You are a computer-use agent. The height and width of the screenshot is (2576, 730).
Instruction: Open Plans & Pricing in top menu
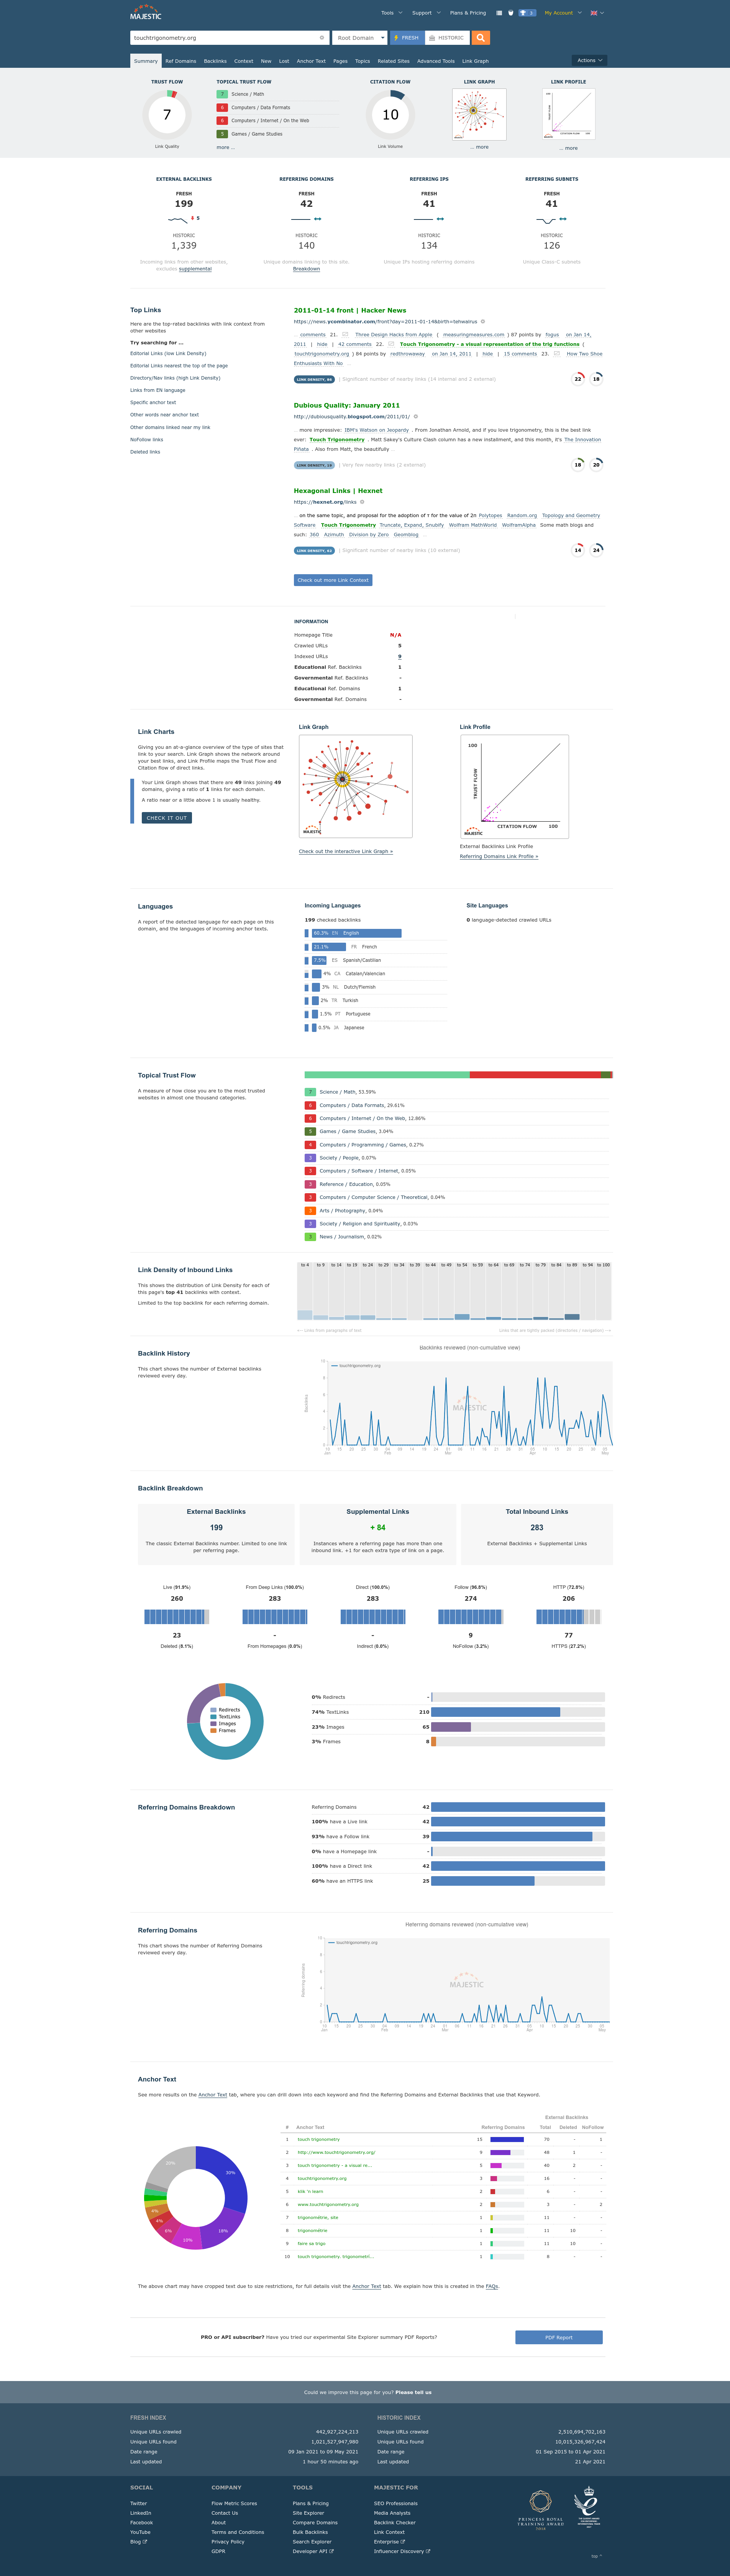coord(468,13)
